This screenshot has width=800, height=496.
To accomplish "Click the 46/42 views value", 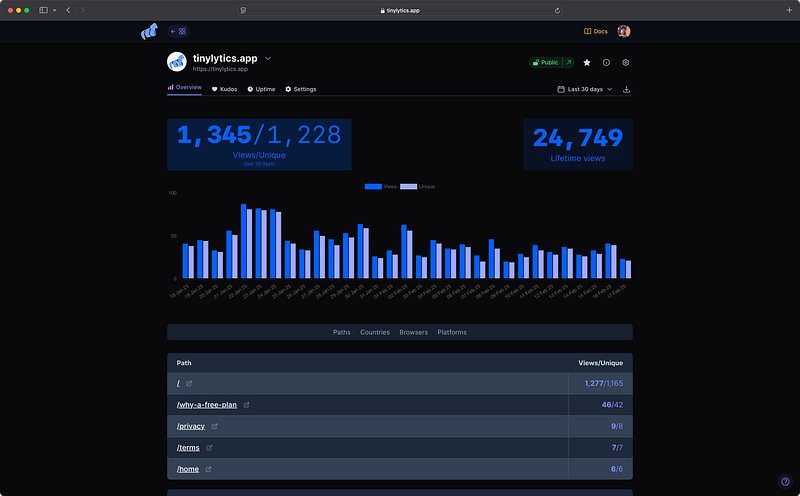I will tap(612, 405).
